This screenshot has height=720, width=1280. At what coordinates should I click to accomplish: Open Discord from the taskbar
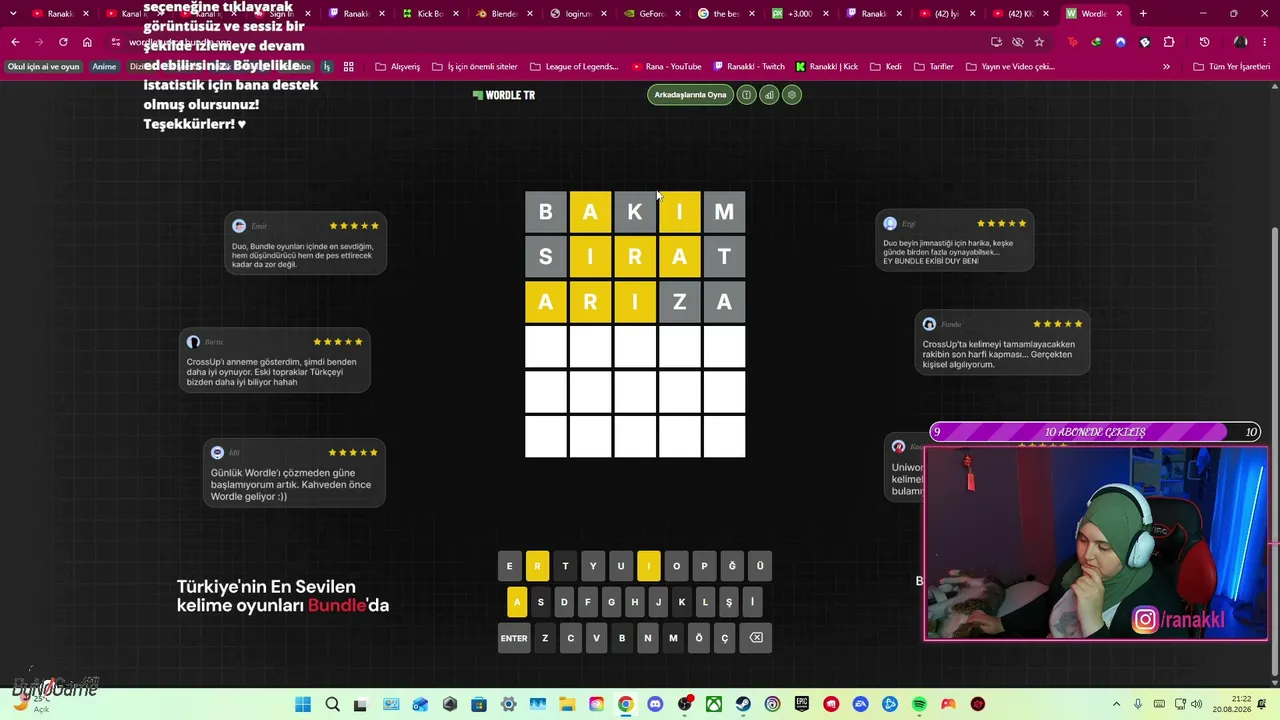(x=655, y=704)
